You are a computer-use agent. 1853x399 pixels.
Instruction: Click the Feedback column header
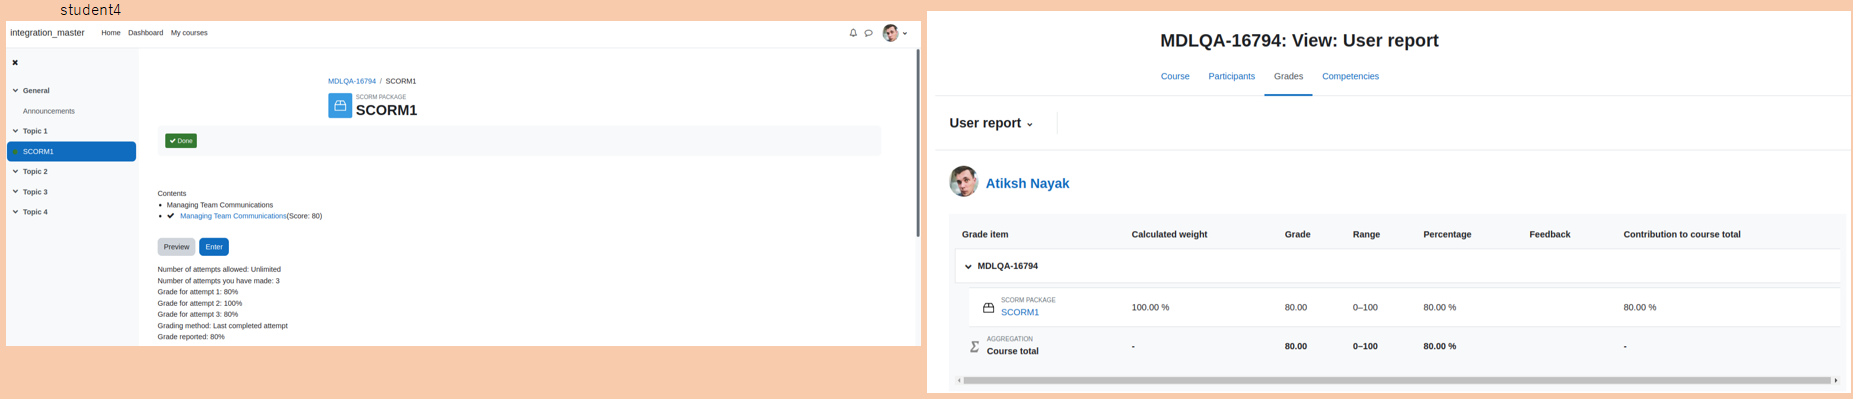(1550, 234)
